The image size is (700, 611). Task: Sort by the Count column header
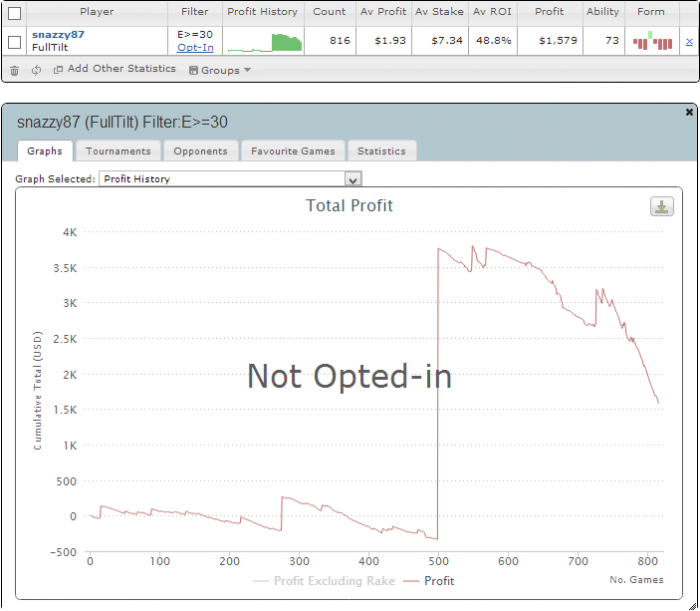(329, 12)
